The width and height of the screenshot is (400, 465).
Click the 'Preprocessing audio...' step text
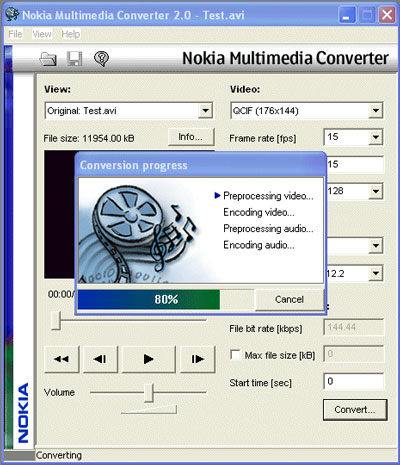pos(268,229)
